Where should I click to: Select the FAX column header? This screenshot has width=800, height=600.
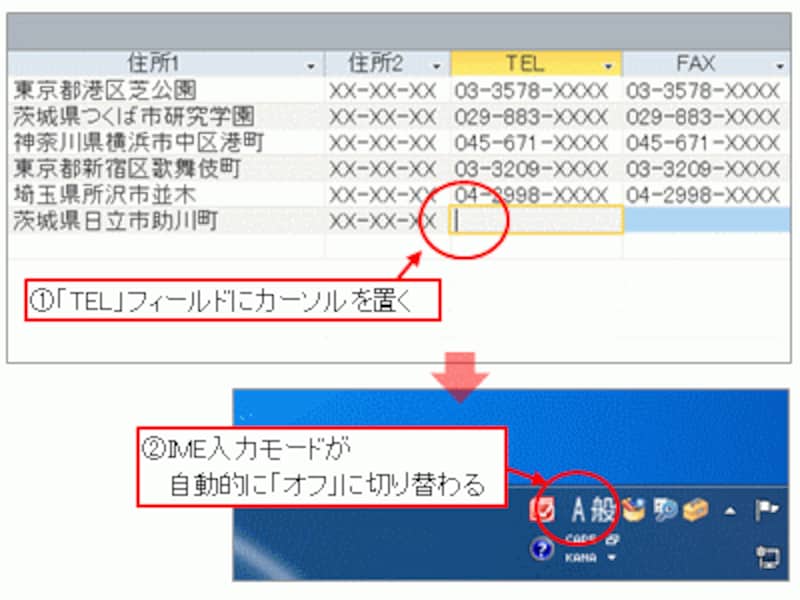pos(707,64)
